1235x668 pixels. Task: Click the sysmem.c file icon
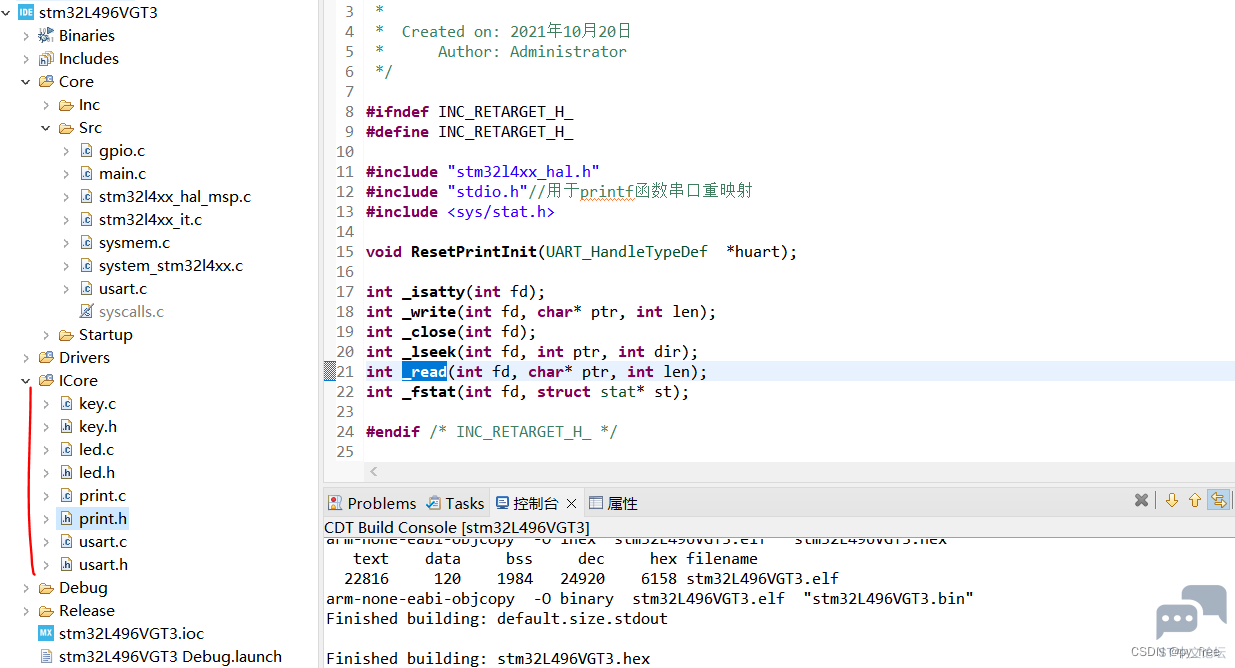(x=87, y=243)
